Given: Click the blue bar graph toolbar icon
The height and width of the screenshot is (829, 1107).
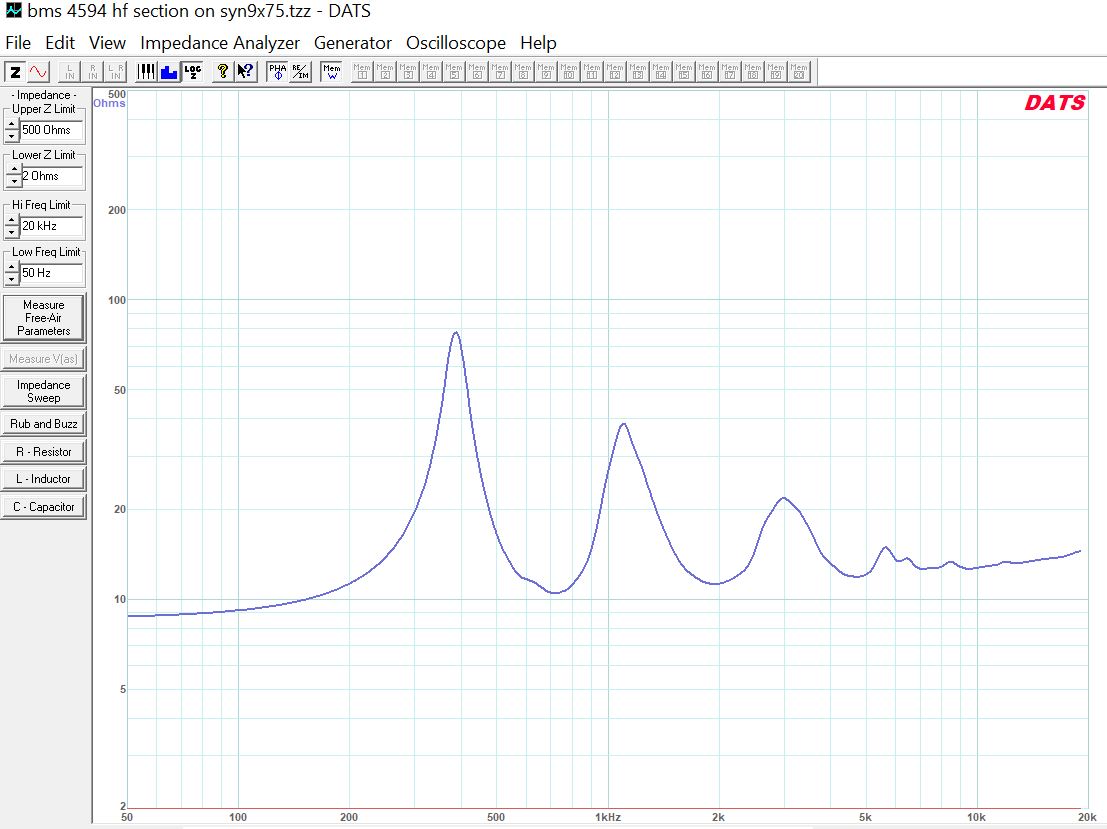Looking at the screenshot, I should pyautogui.click(x=169, y=72).
